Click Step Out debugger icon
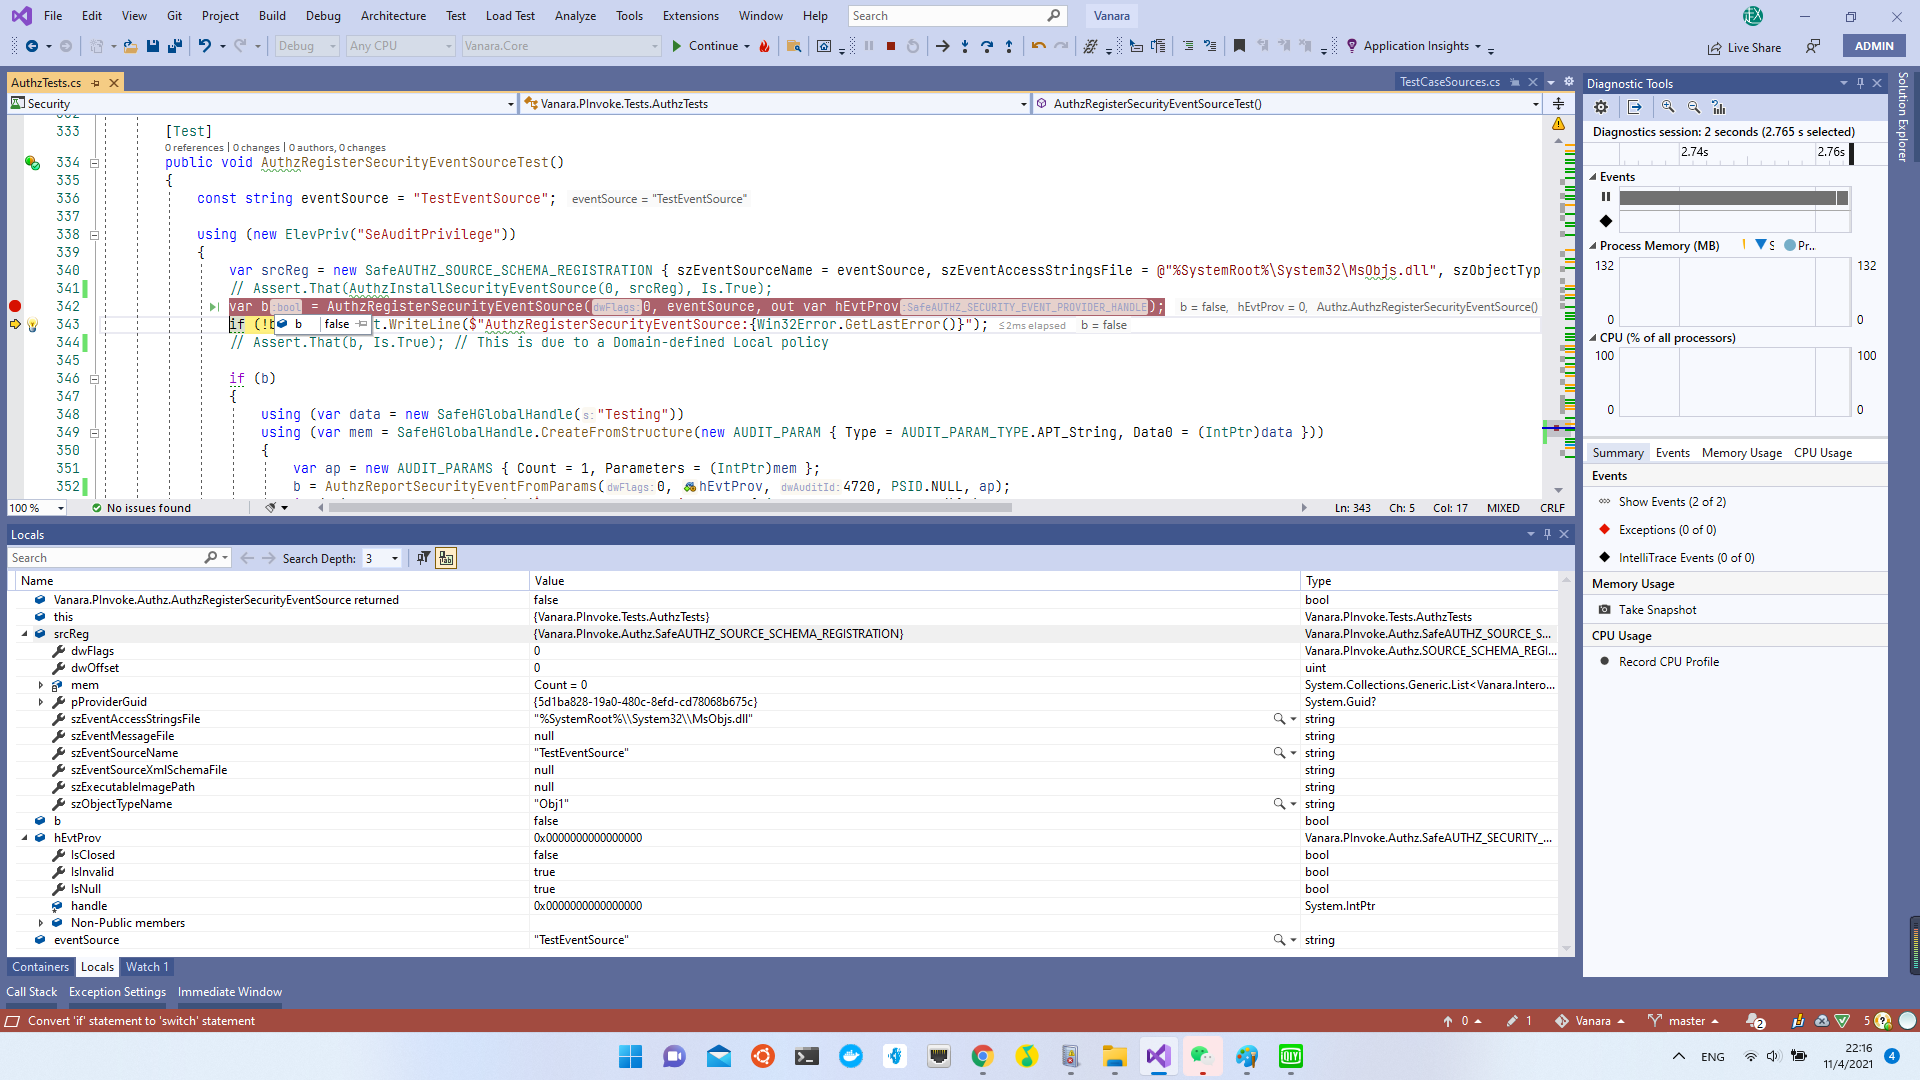The width and height of the screenshot is (1920, 1080). 1009,46
